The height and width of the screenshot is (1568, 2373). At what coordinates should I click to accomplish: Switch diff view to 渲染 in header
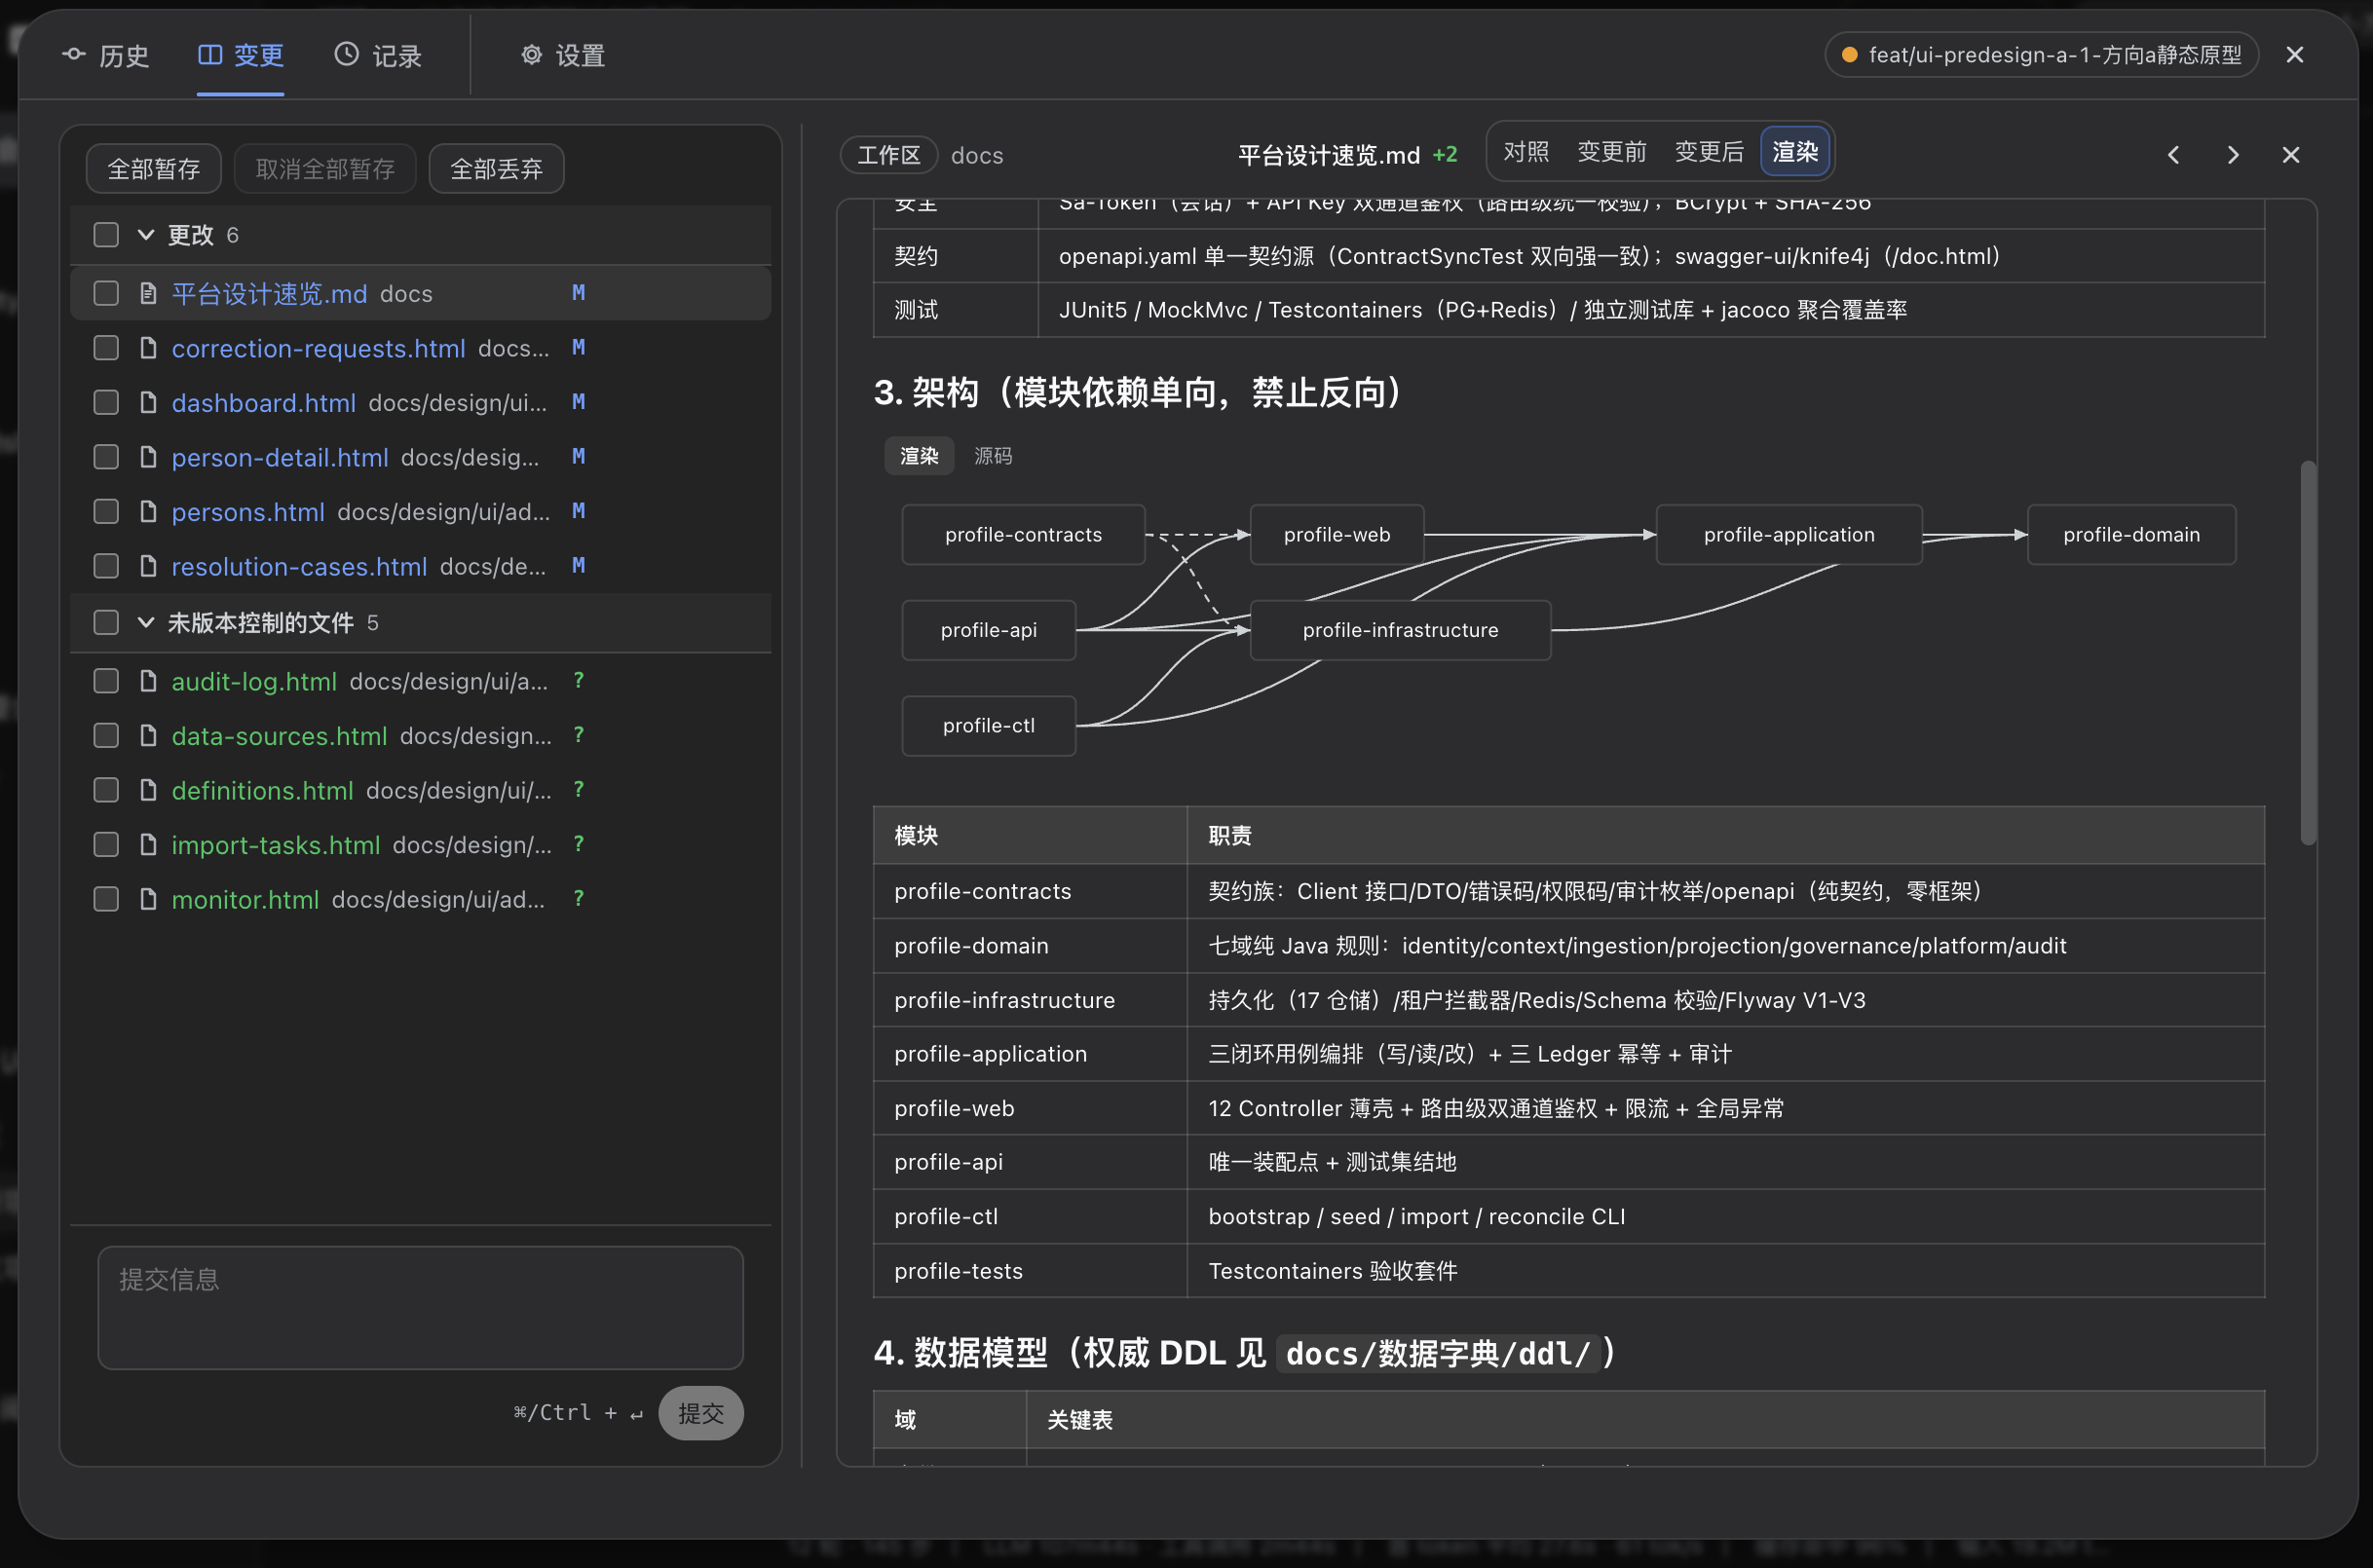1795,152
